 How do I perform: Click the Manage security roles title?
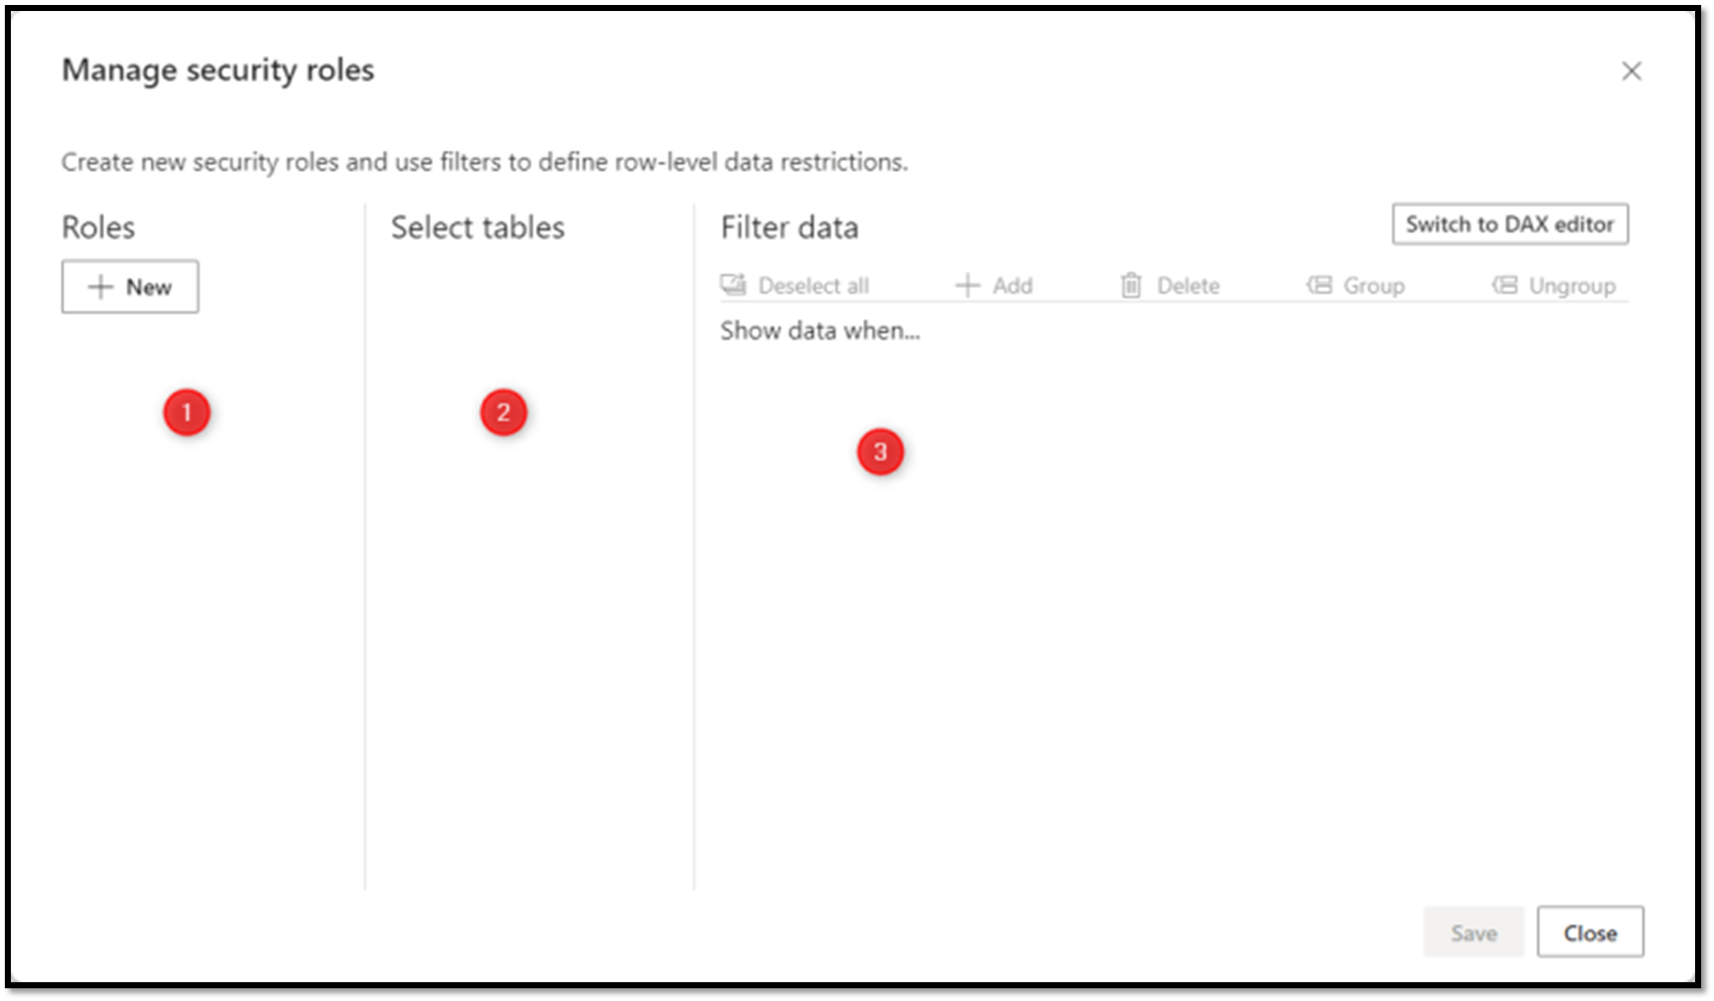tap(218, 70)
